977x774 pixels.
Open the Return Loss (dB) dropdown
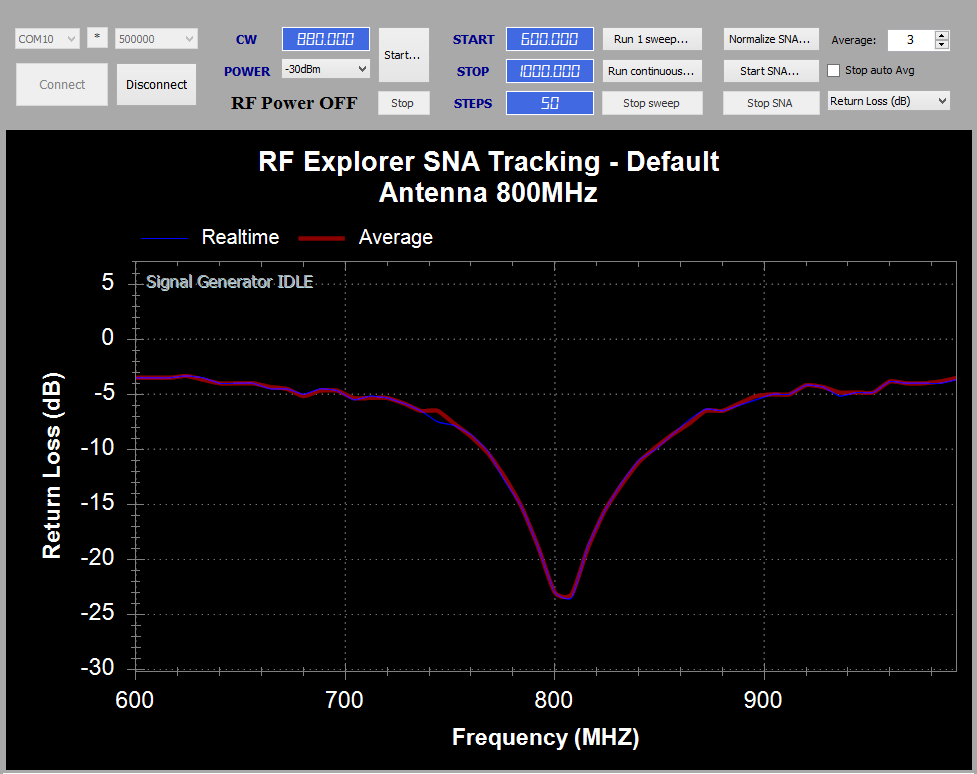pyautogui.click(x=889, y=101)
